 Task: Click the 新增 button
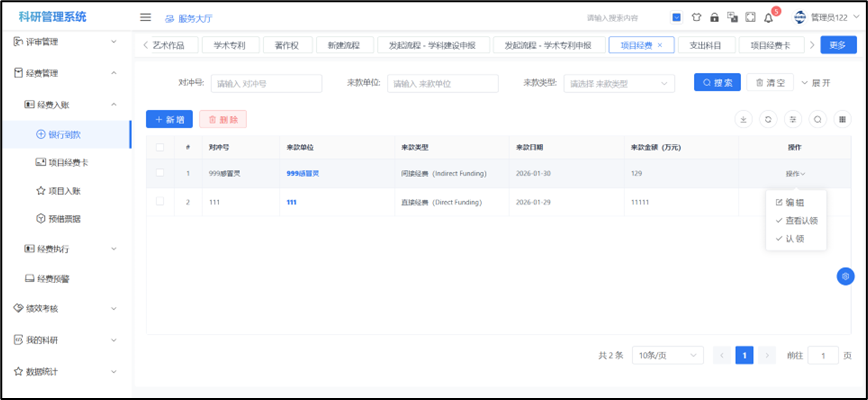tap(169, 119)
